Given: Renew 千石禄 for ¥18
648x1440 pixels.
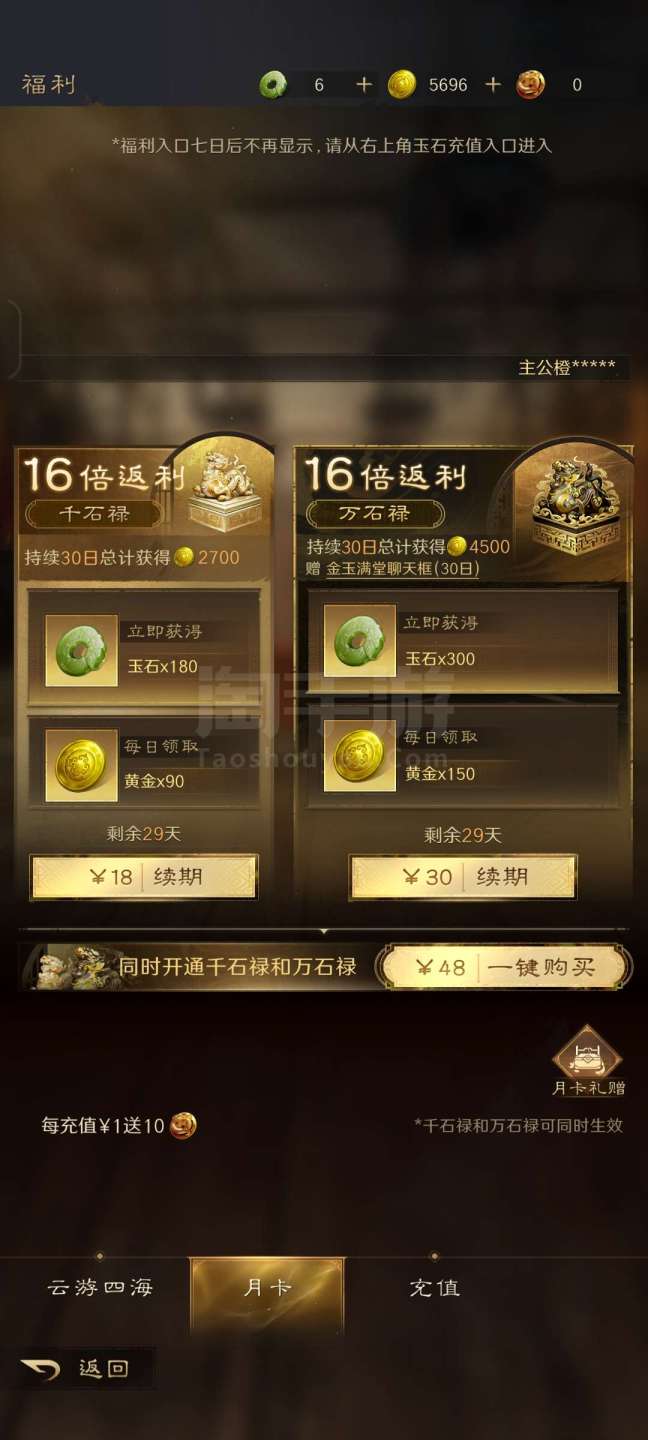Looking at the screenshot, I should click(x=144, y=877).
